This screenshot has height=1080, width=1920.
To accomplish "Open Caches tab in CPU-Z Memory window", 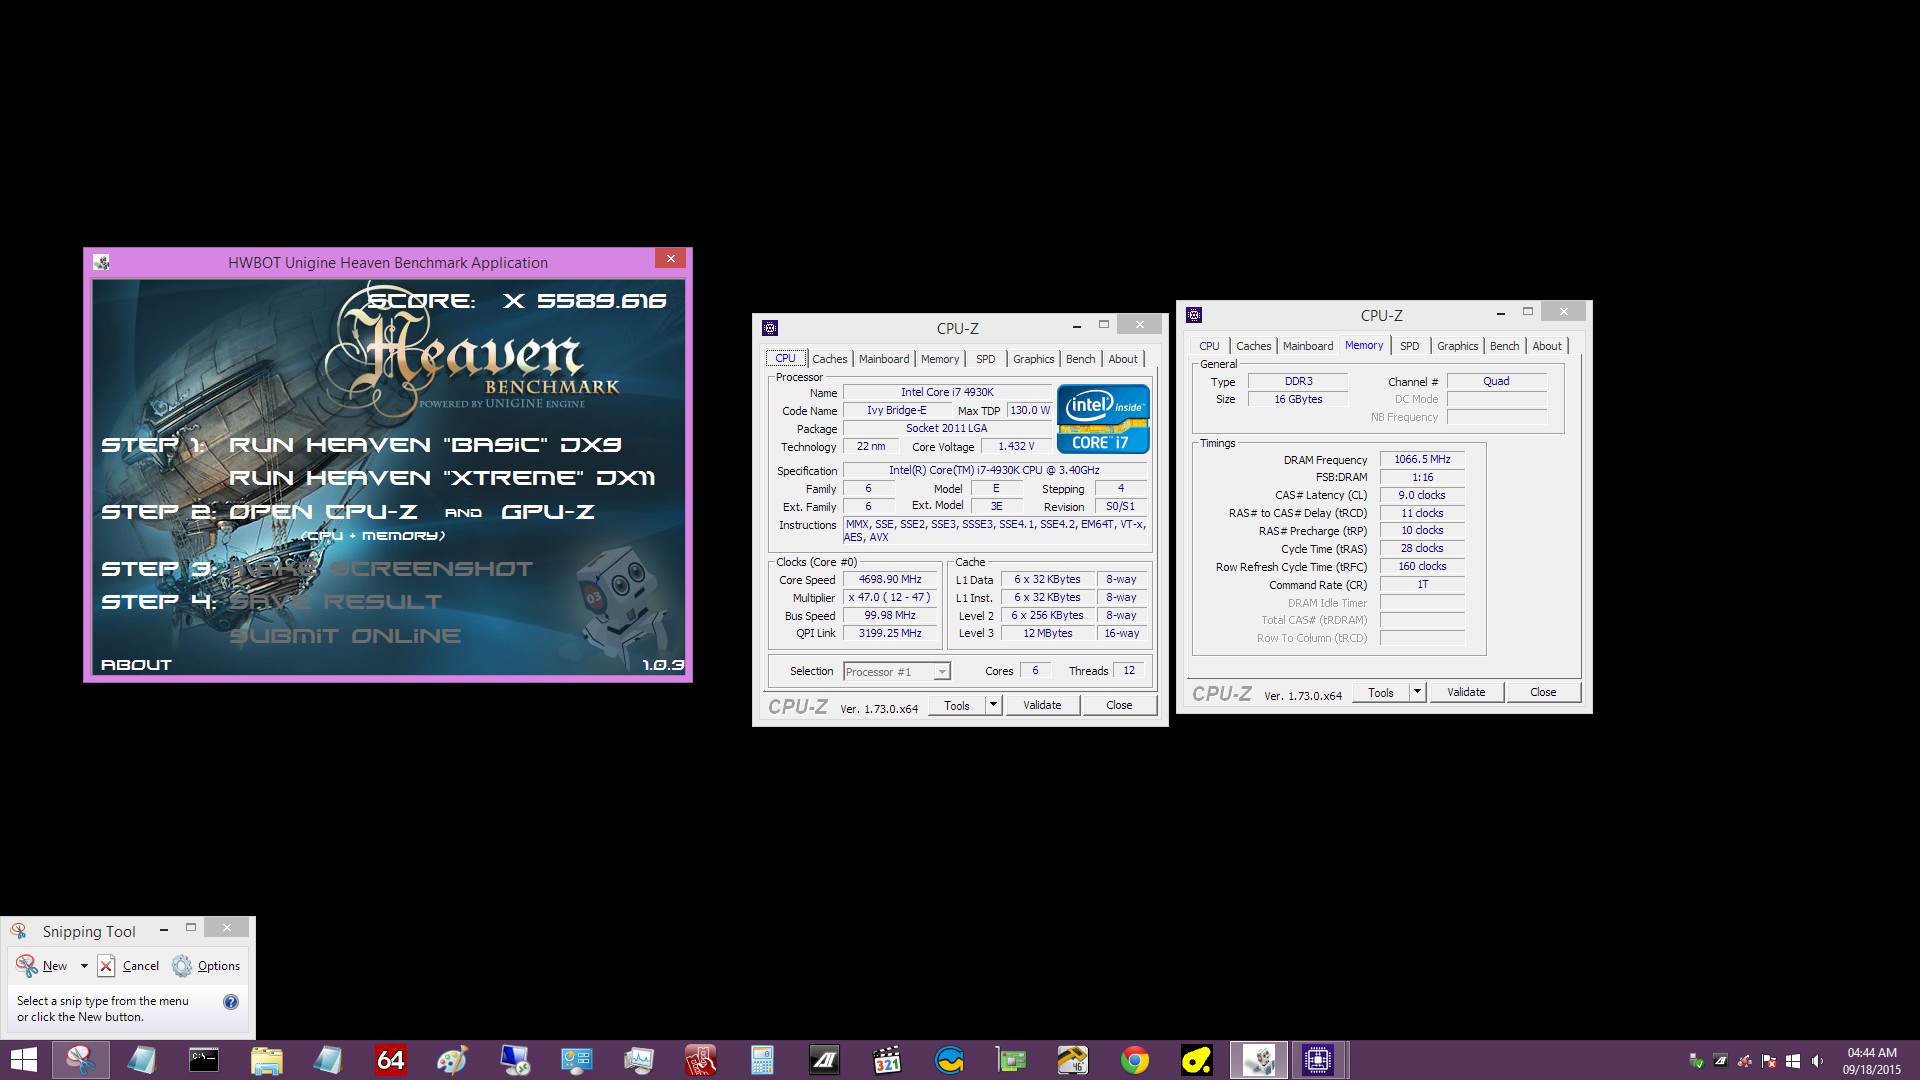I will [x=1253, y=346].
